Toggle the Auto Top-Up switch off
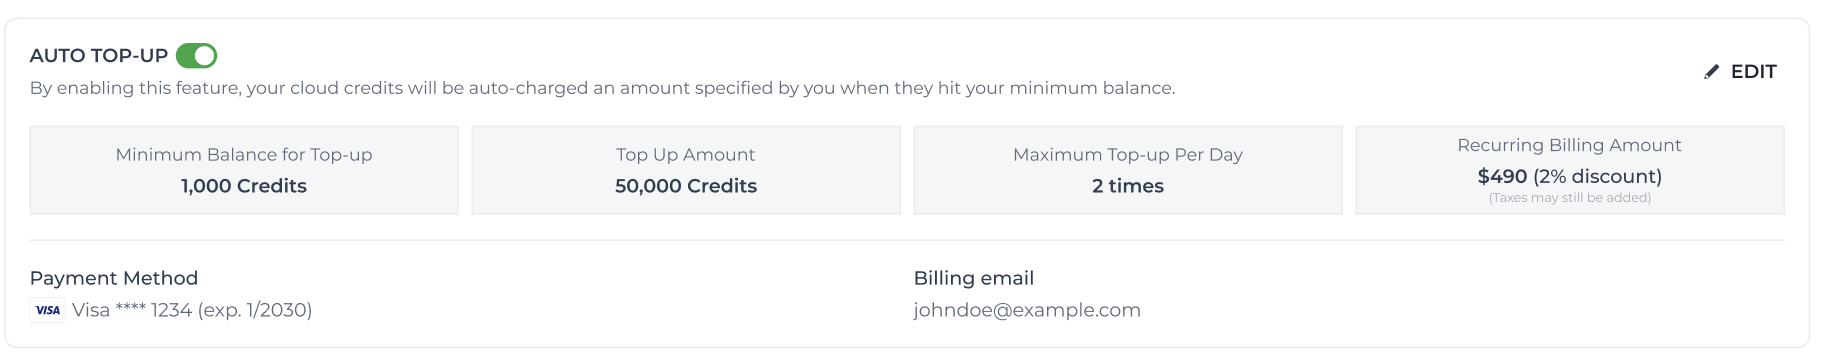This screenshot has width=1826, height=362. (x=196, y=56)
